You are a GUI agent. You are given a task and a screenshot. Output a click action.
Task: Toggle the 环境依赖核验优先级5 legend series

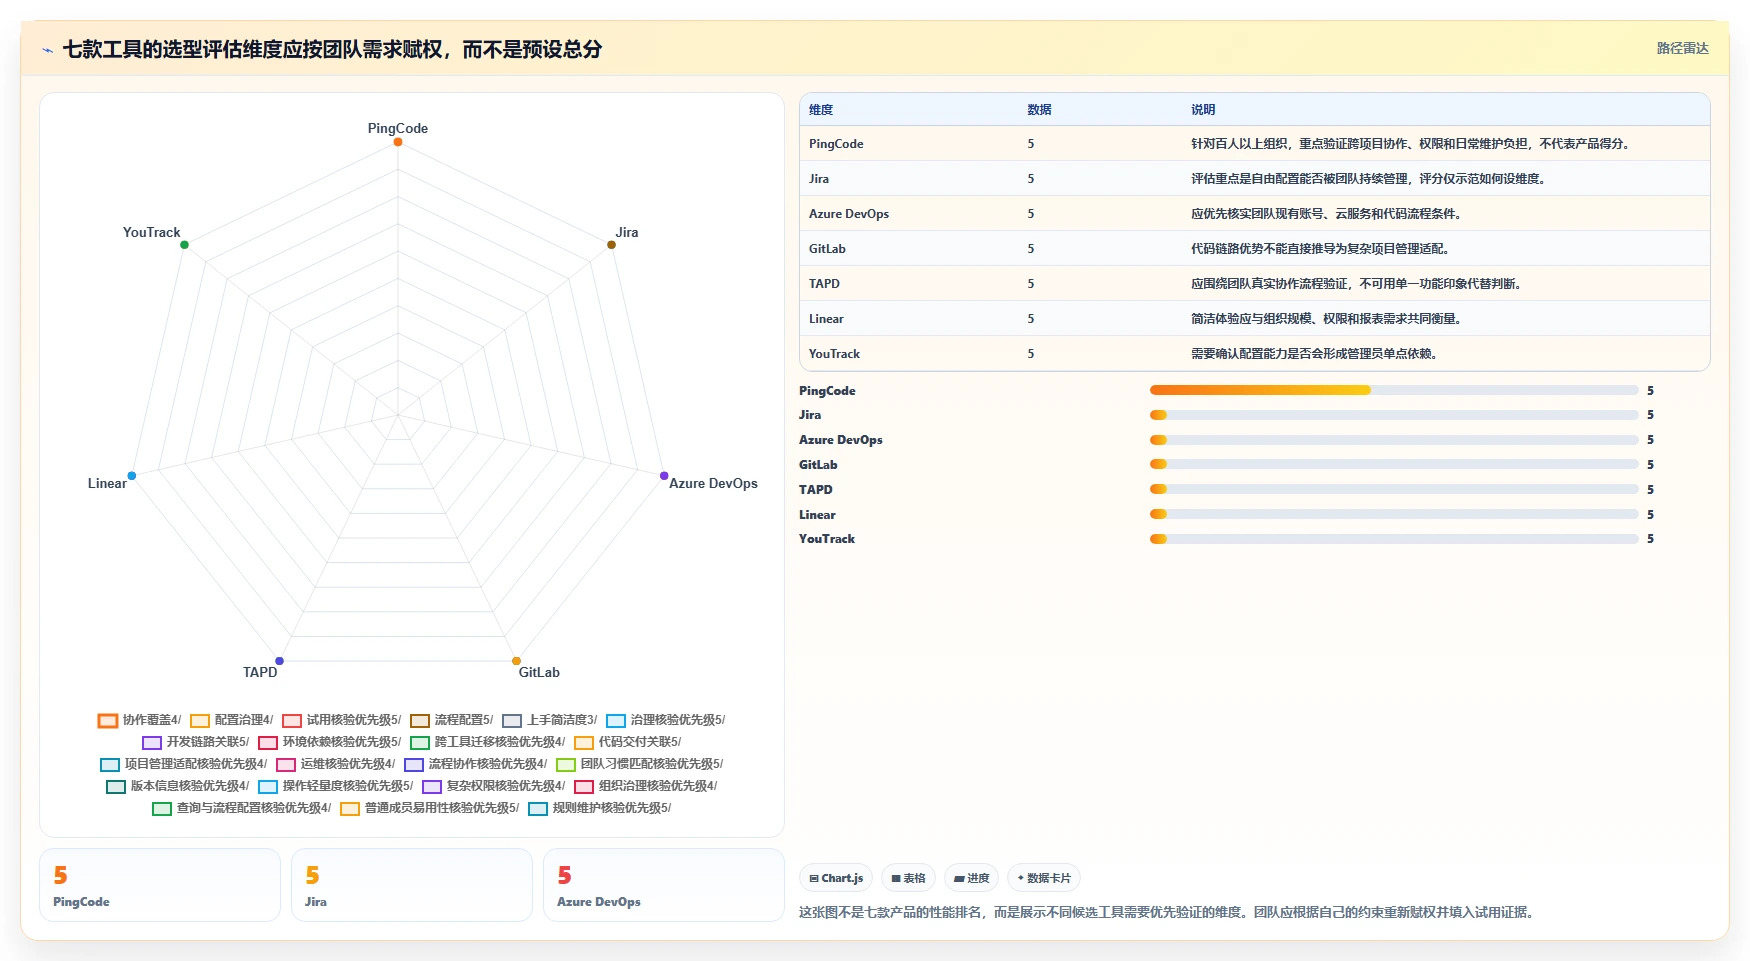point(330,742)
